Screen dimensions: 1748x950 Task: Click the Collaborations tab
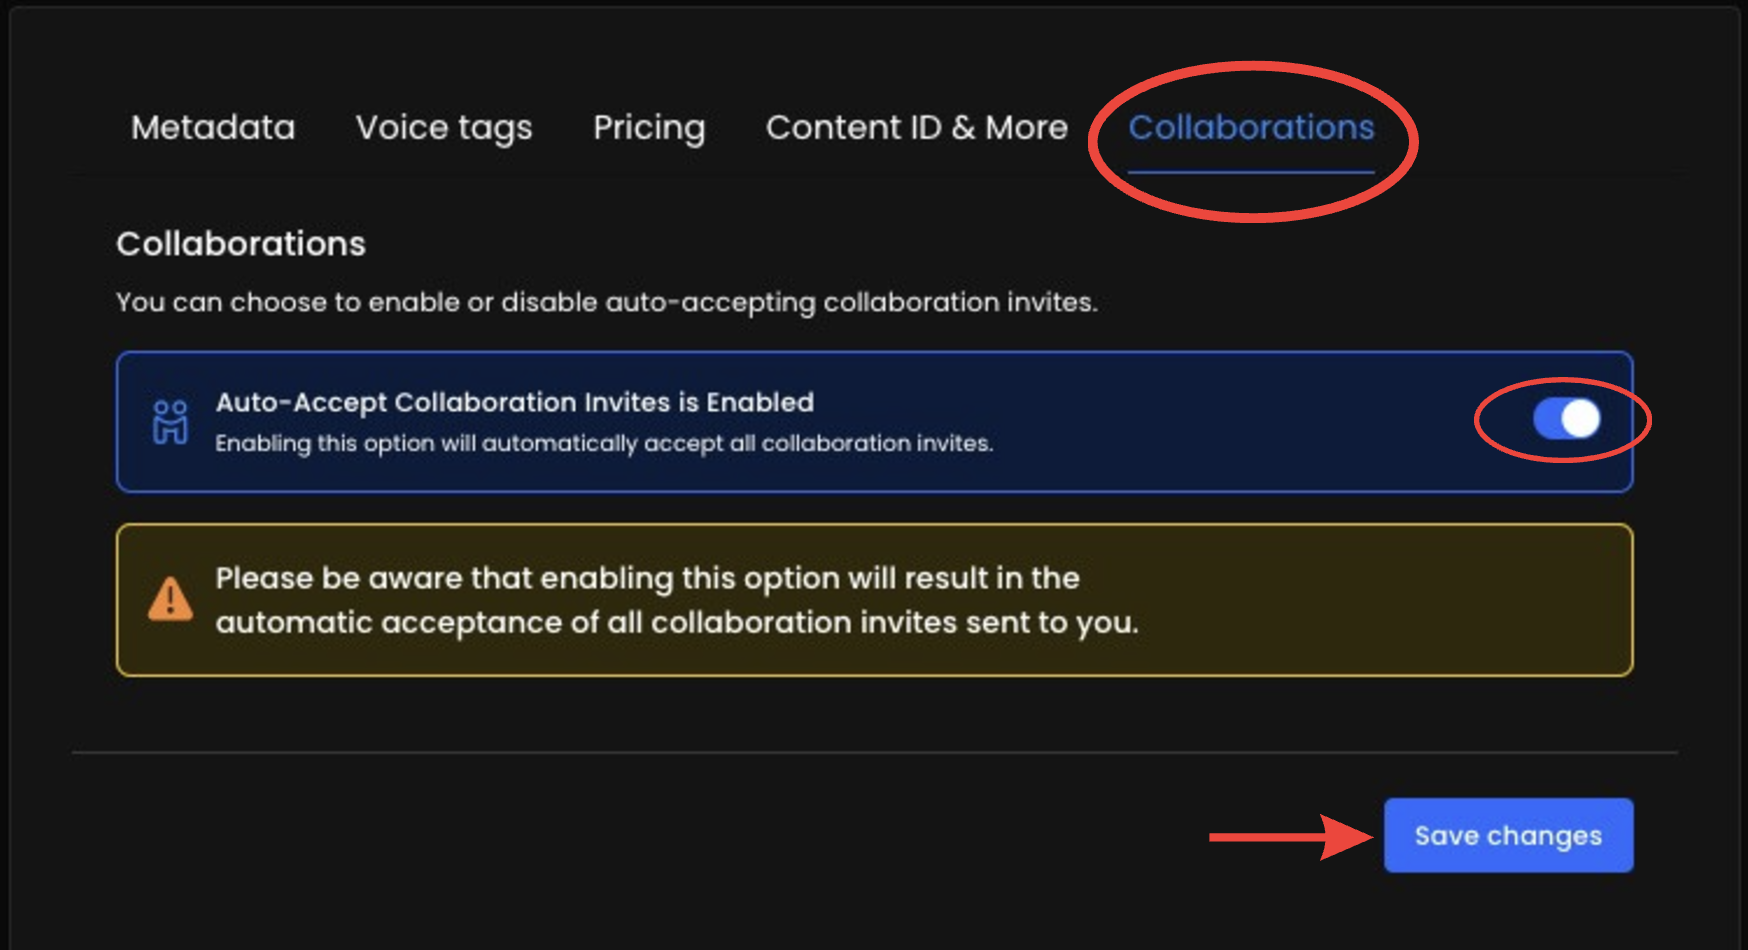[x=1251, y=128]
